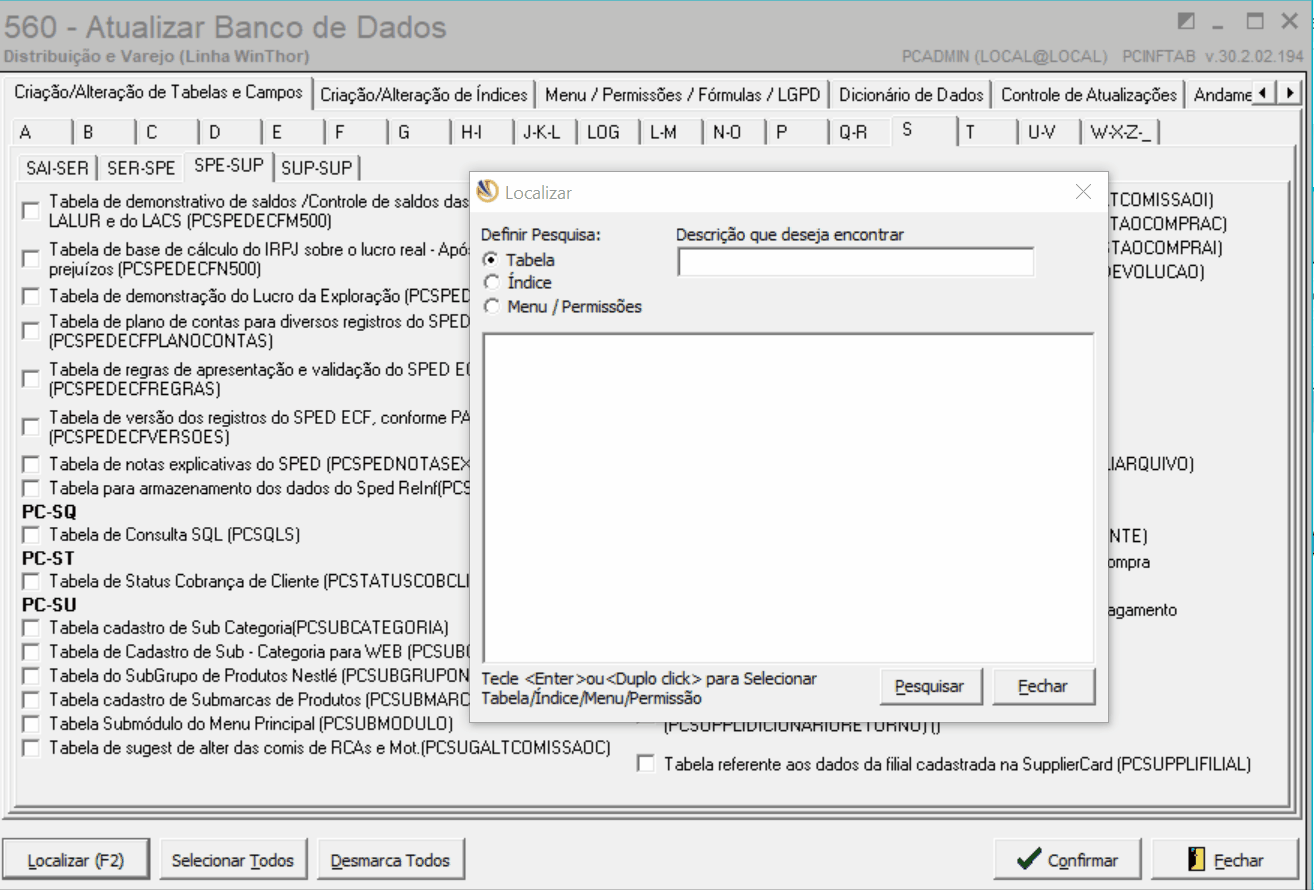Select Criação/Alteração de Tabelas e Campos tab
Viewport: 1314px width, 890px height.
pos(158,92)
